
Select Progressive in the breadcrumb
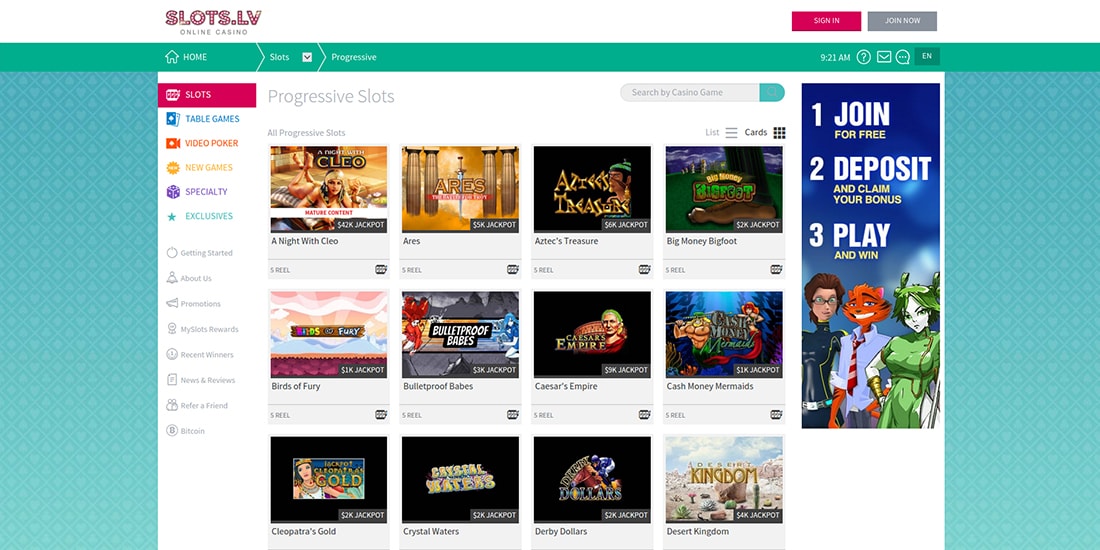click(354, 58)
